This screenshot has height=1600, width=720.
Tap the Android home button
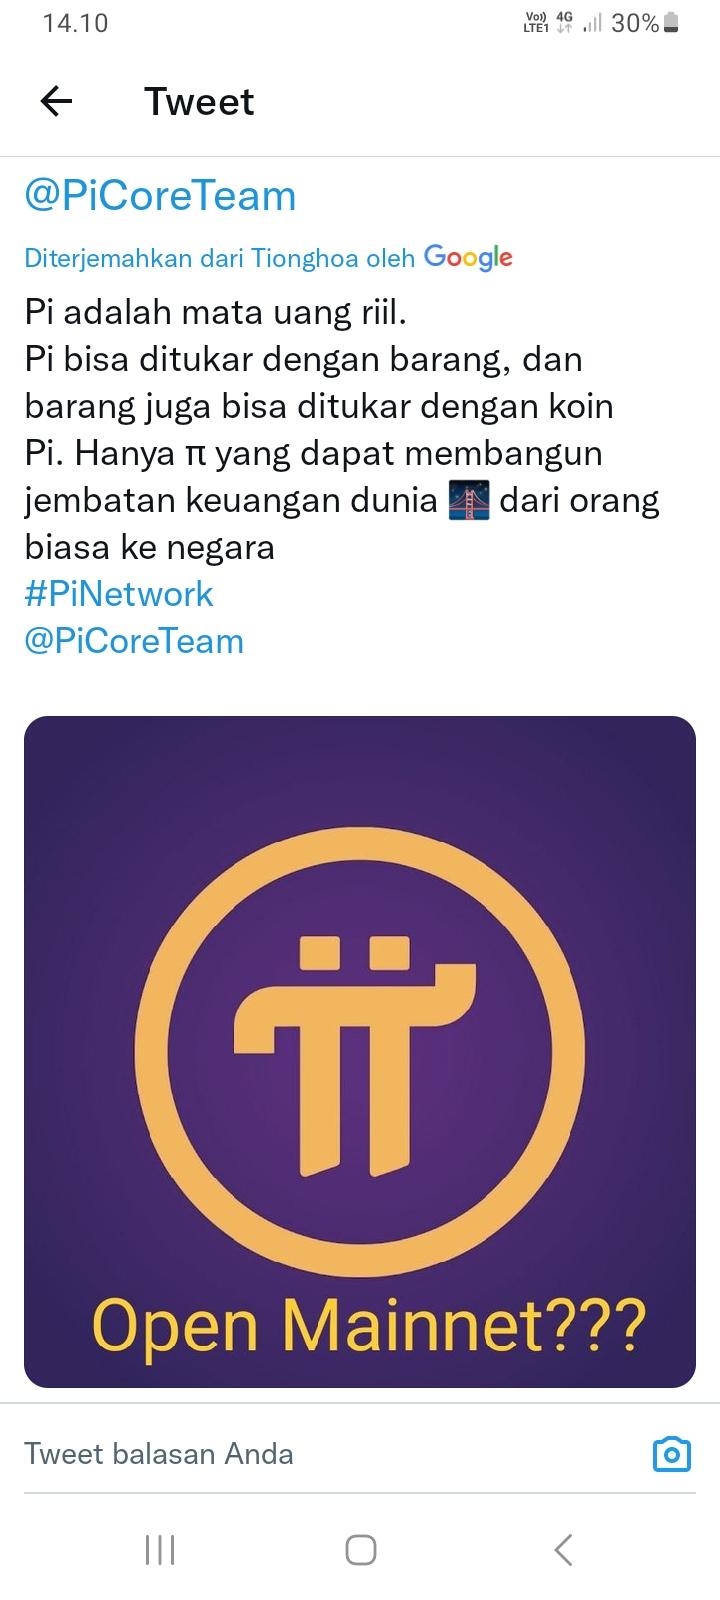(x=360, y=1550)
